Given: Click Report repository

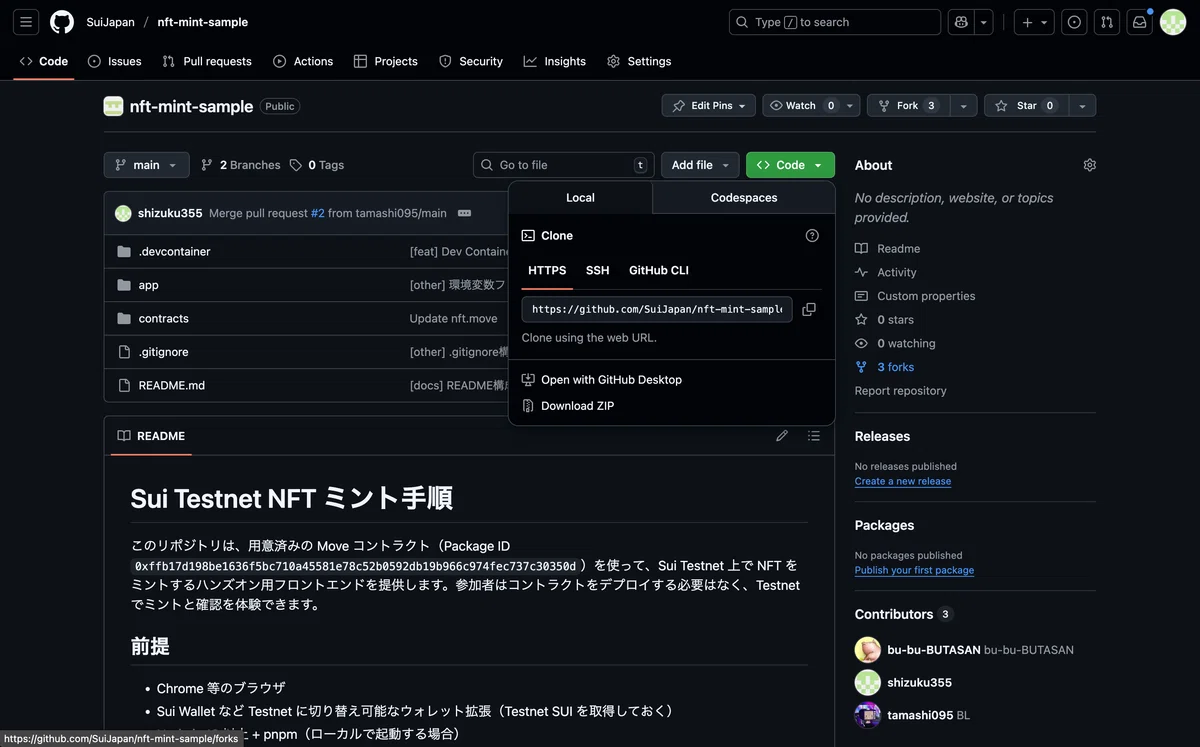Looking at the screenshot, I should pos(900,391).
